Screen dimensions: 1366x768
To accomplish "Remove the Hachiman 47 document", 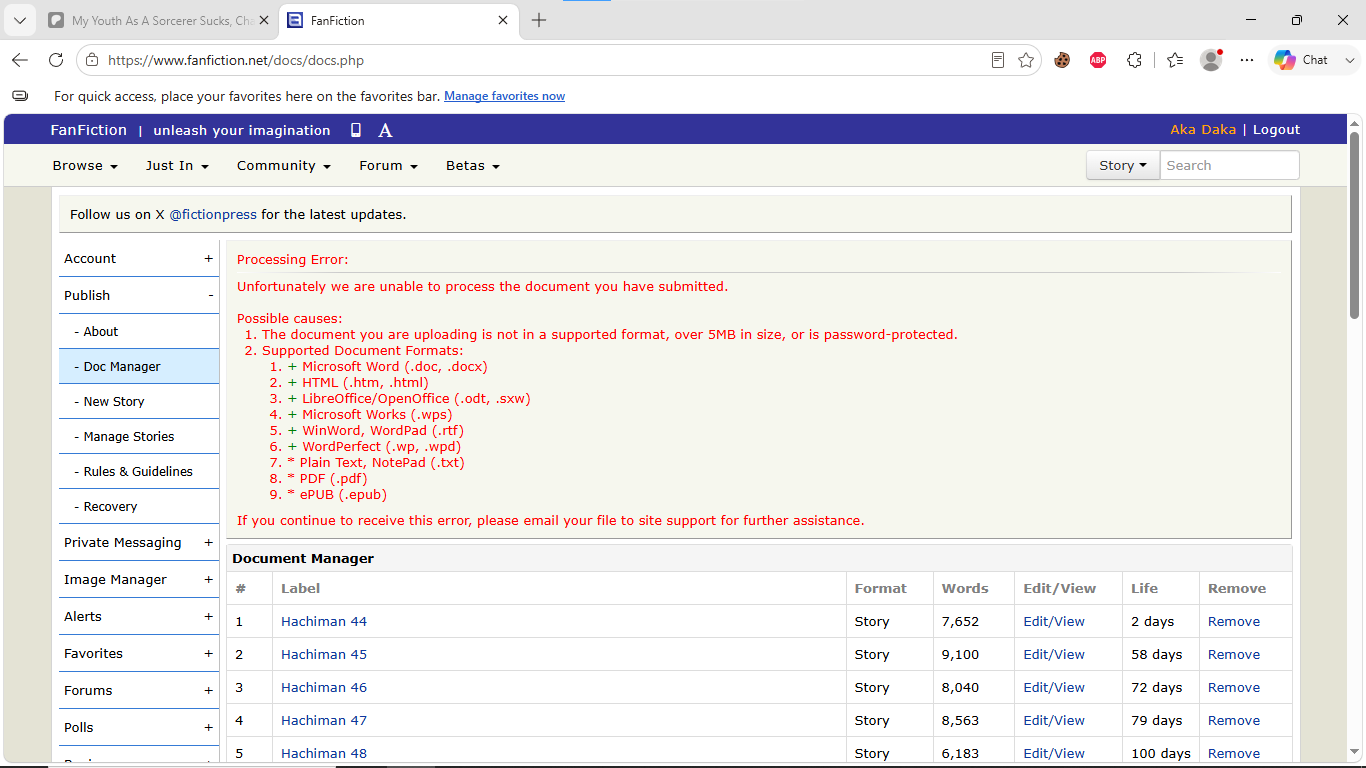I will (1234, 721).
